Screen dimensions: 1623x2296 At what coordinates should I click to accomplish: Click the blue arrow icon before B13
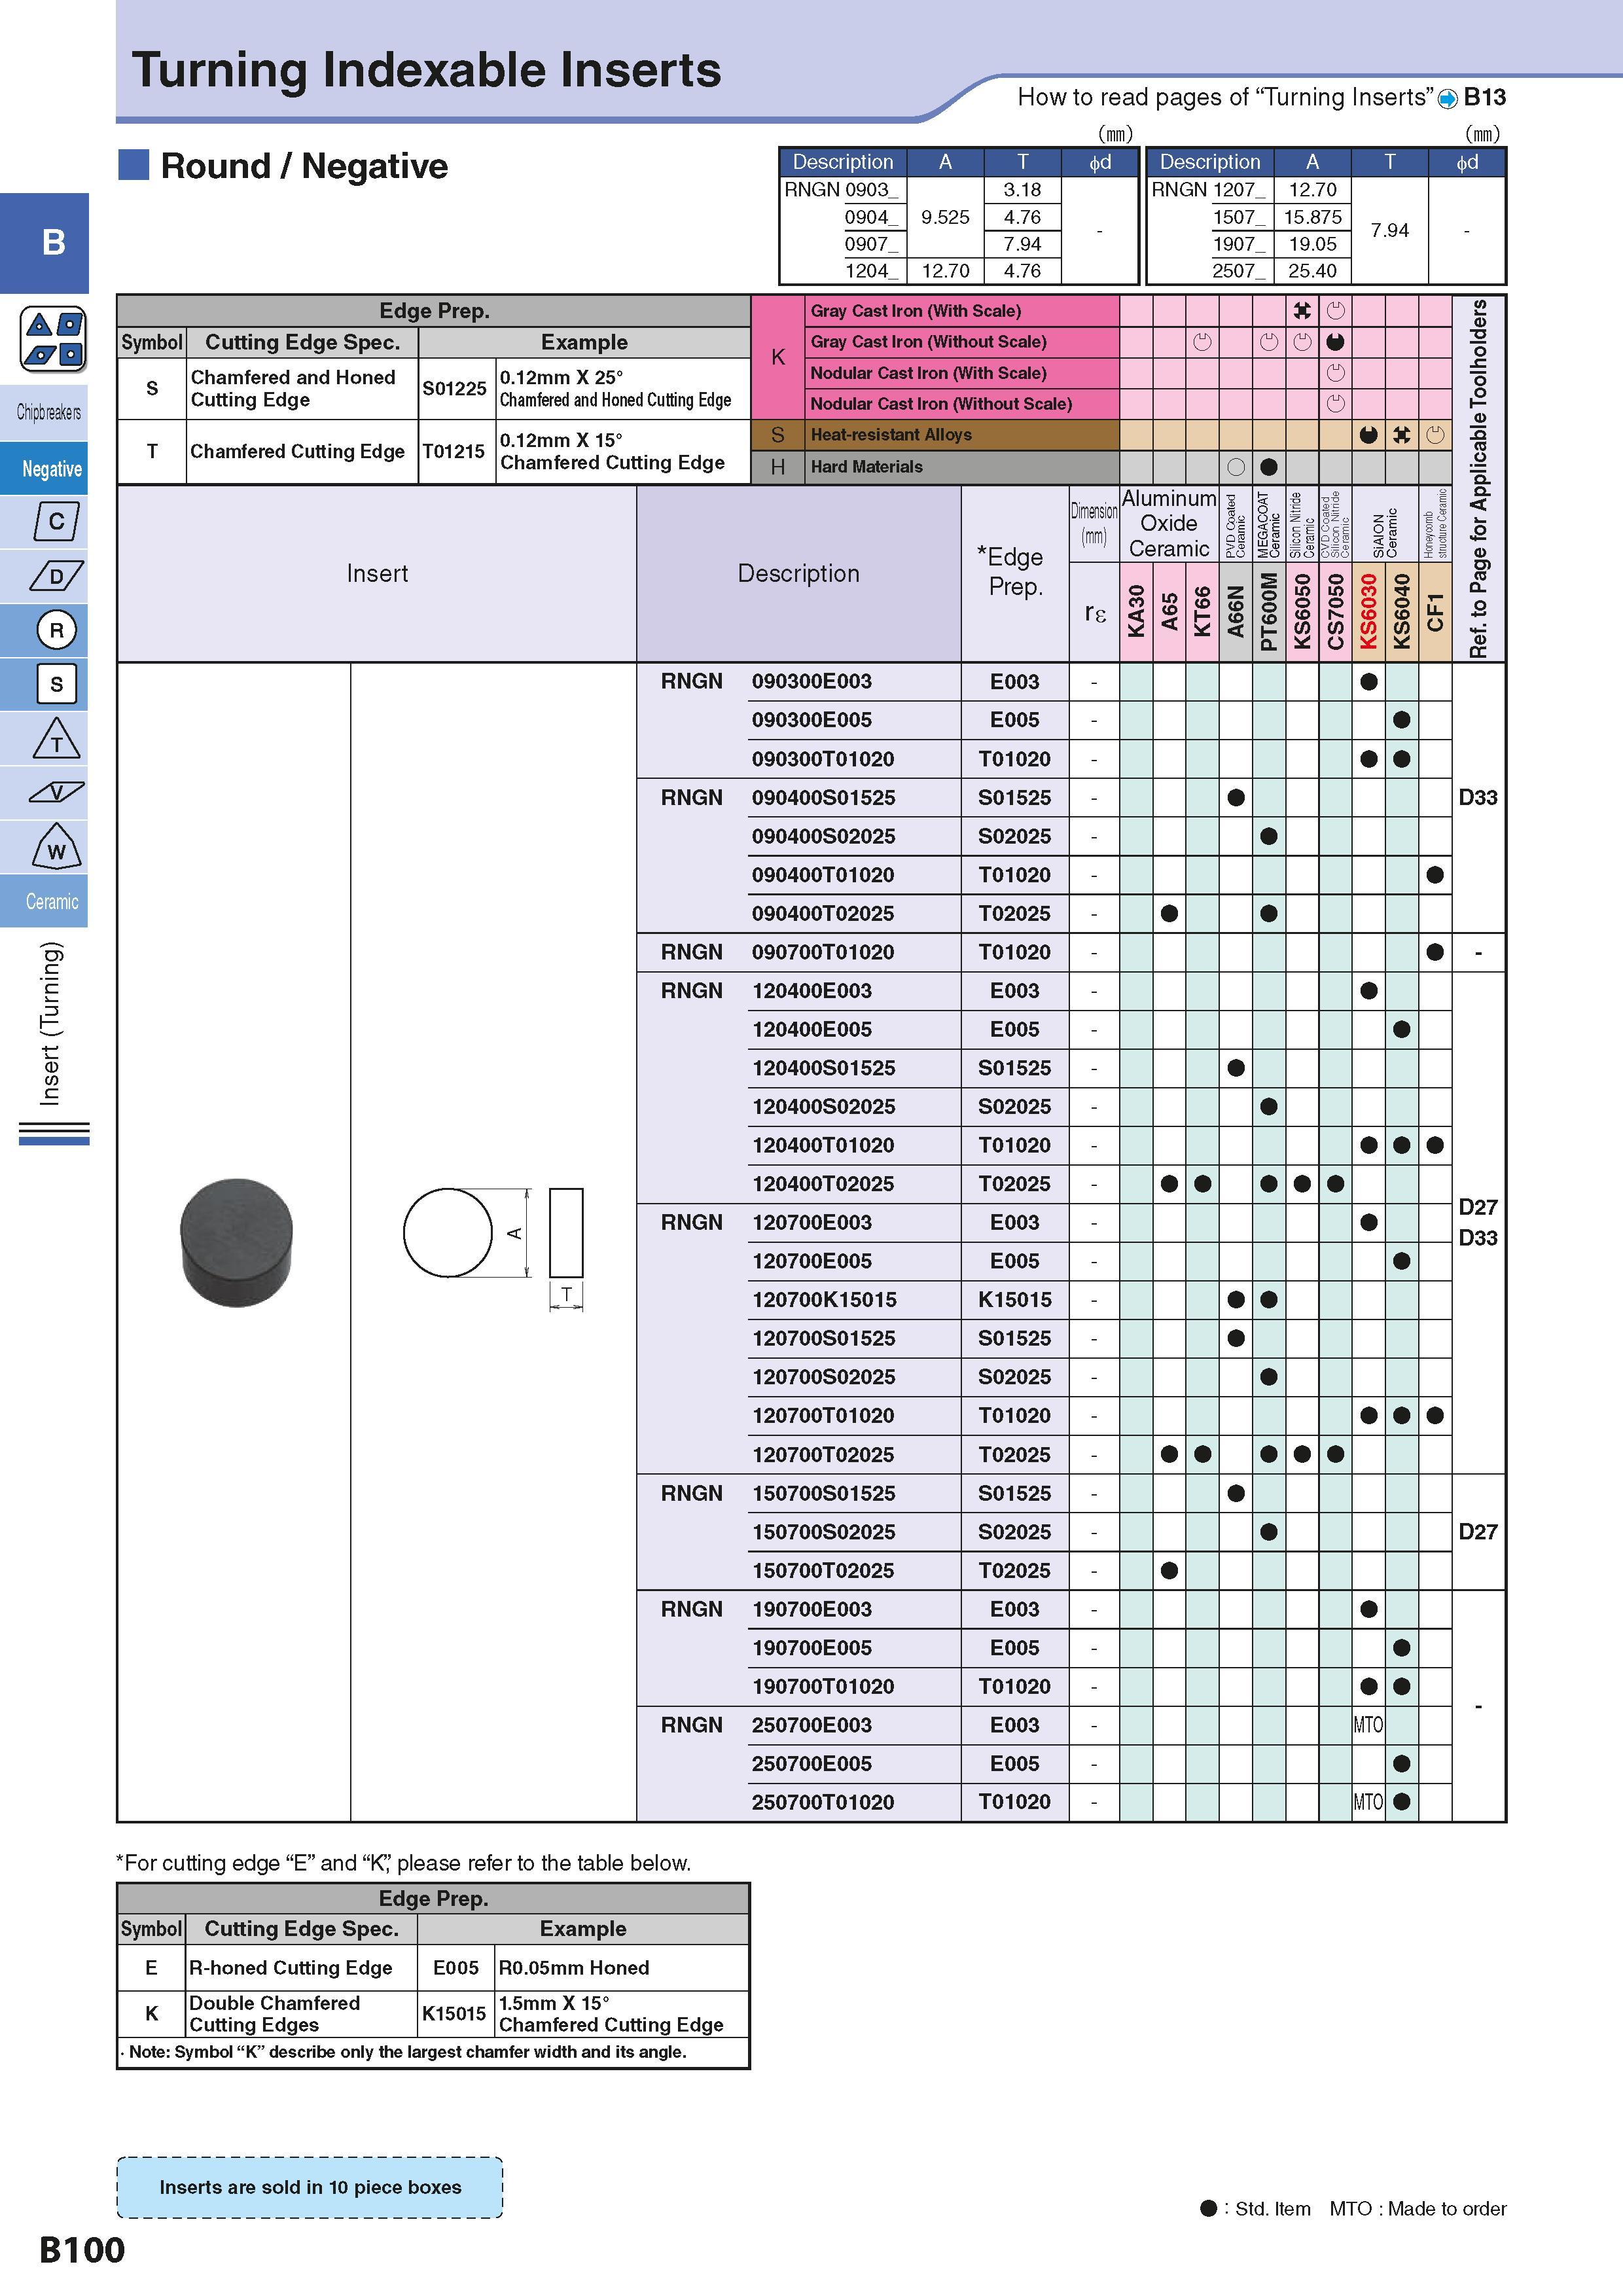(x=1447, y=98)
